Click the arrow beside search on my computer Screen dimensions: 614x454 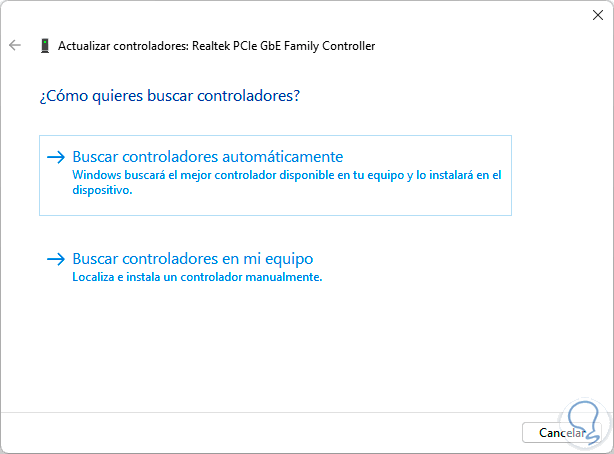pyautogui.click(x=56, y=259)
